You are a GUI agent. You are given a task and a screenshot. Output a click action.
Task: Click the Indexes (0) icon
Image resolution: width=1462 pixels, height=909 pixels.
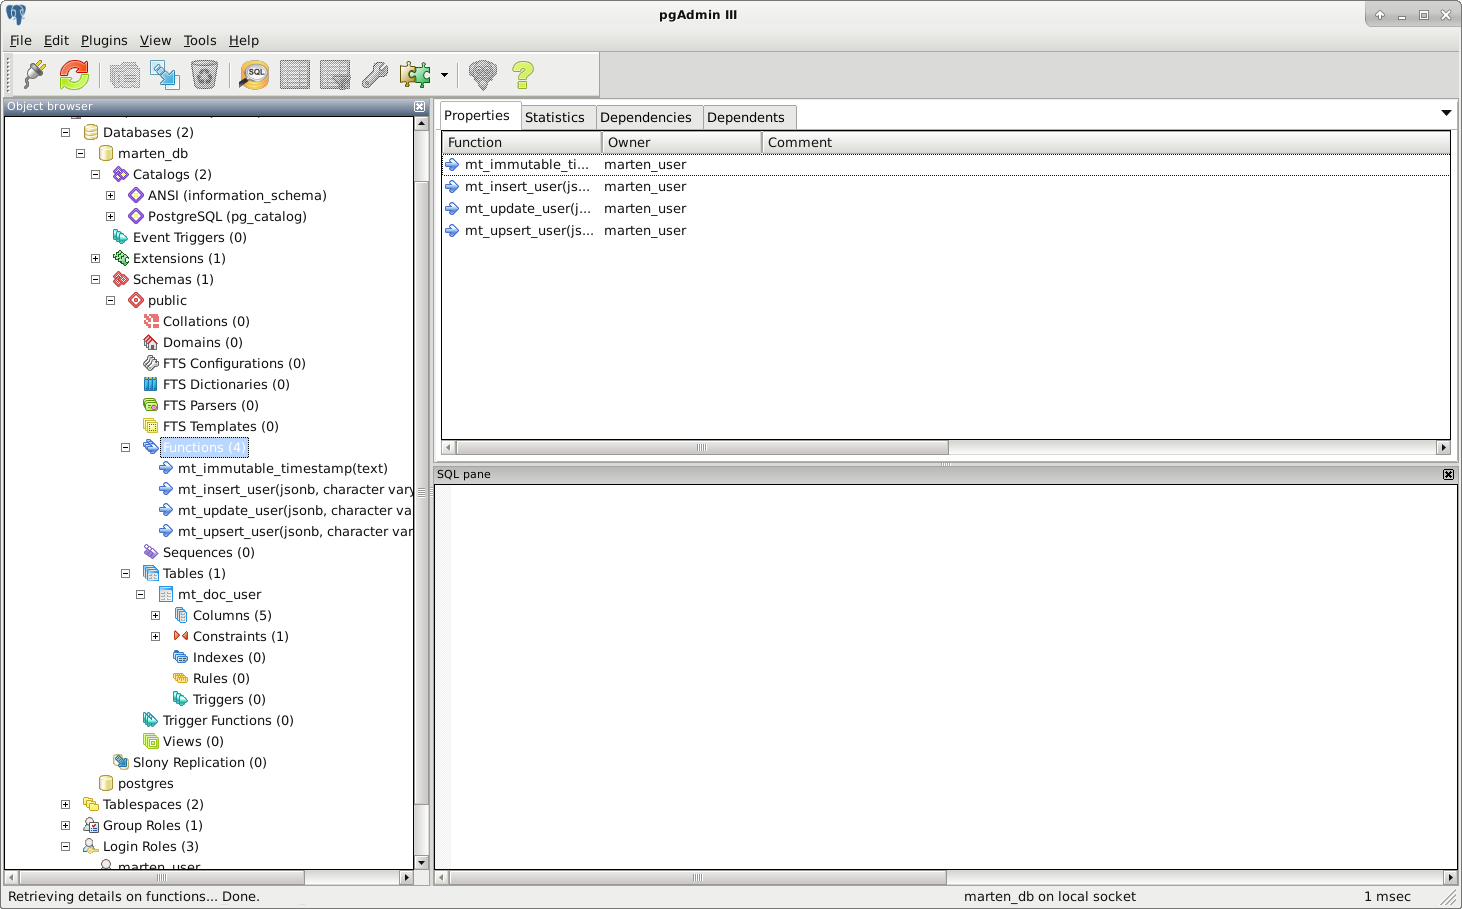tap(181, 657)
